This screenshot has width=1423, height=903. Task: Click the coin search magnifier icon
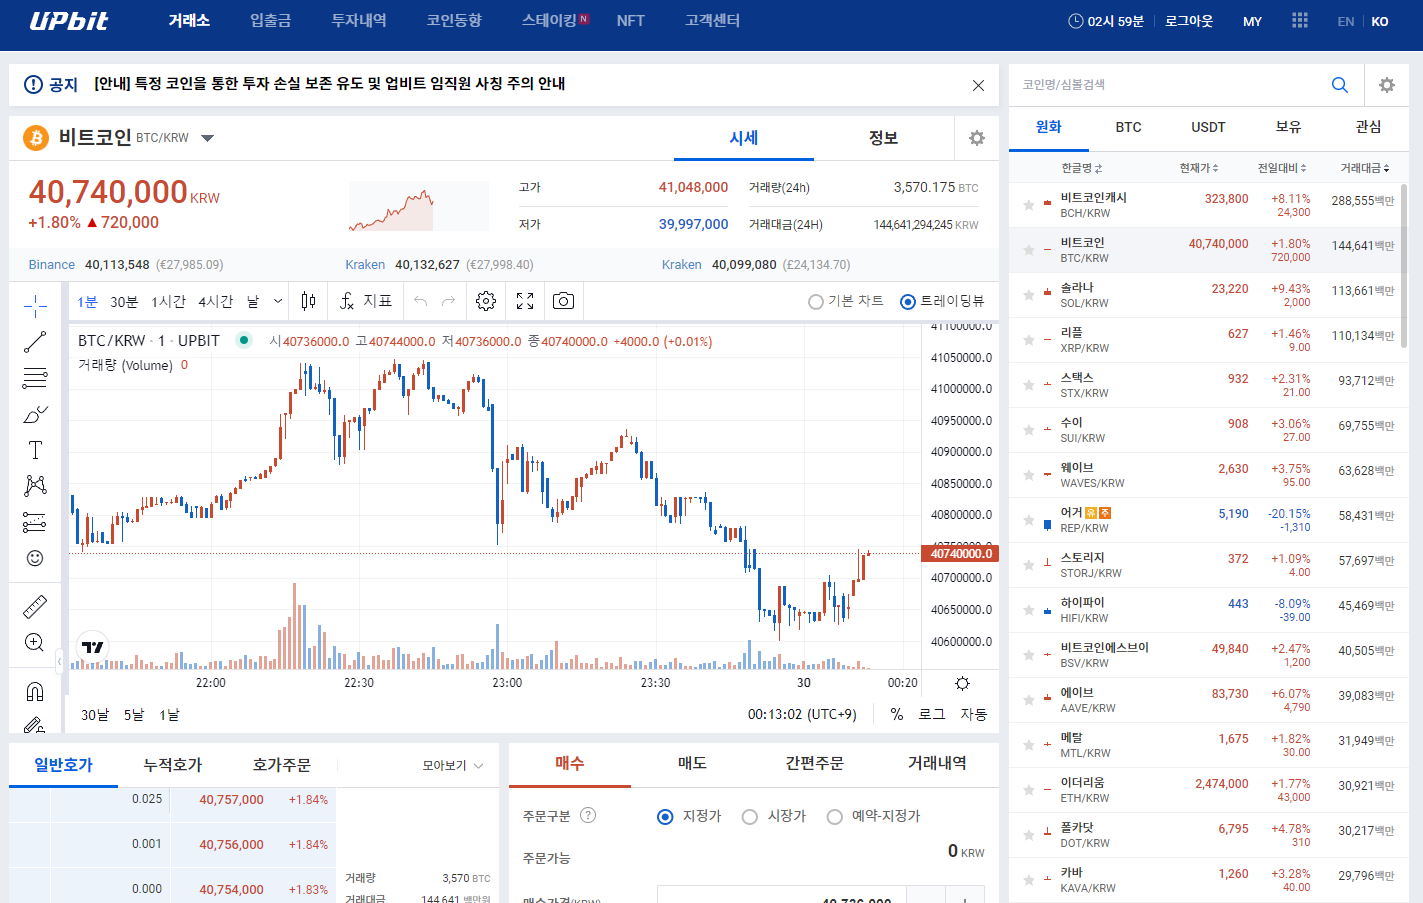pos(1340,85)
